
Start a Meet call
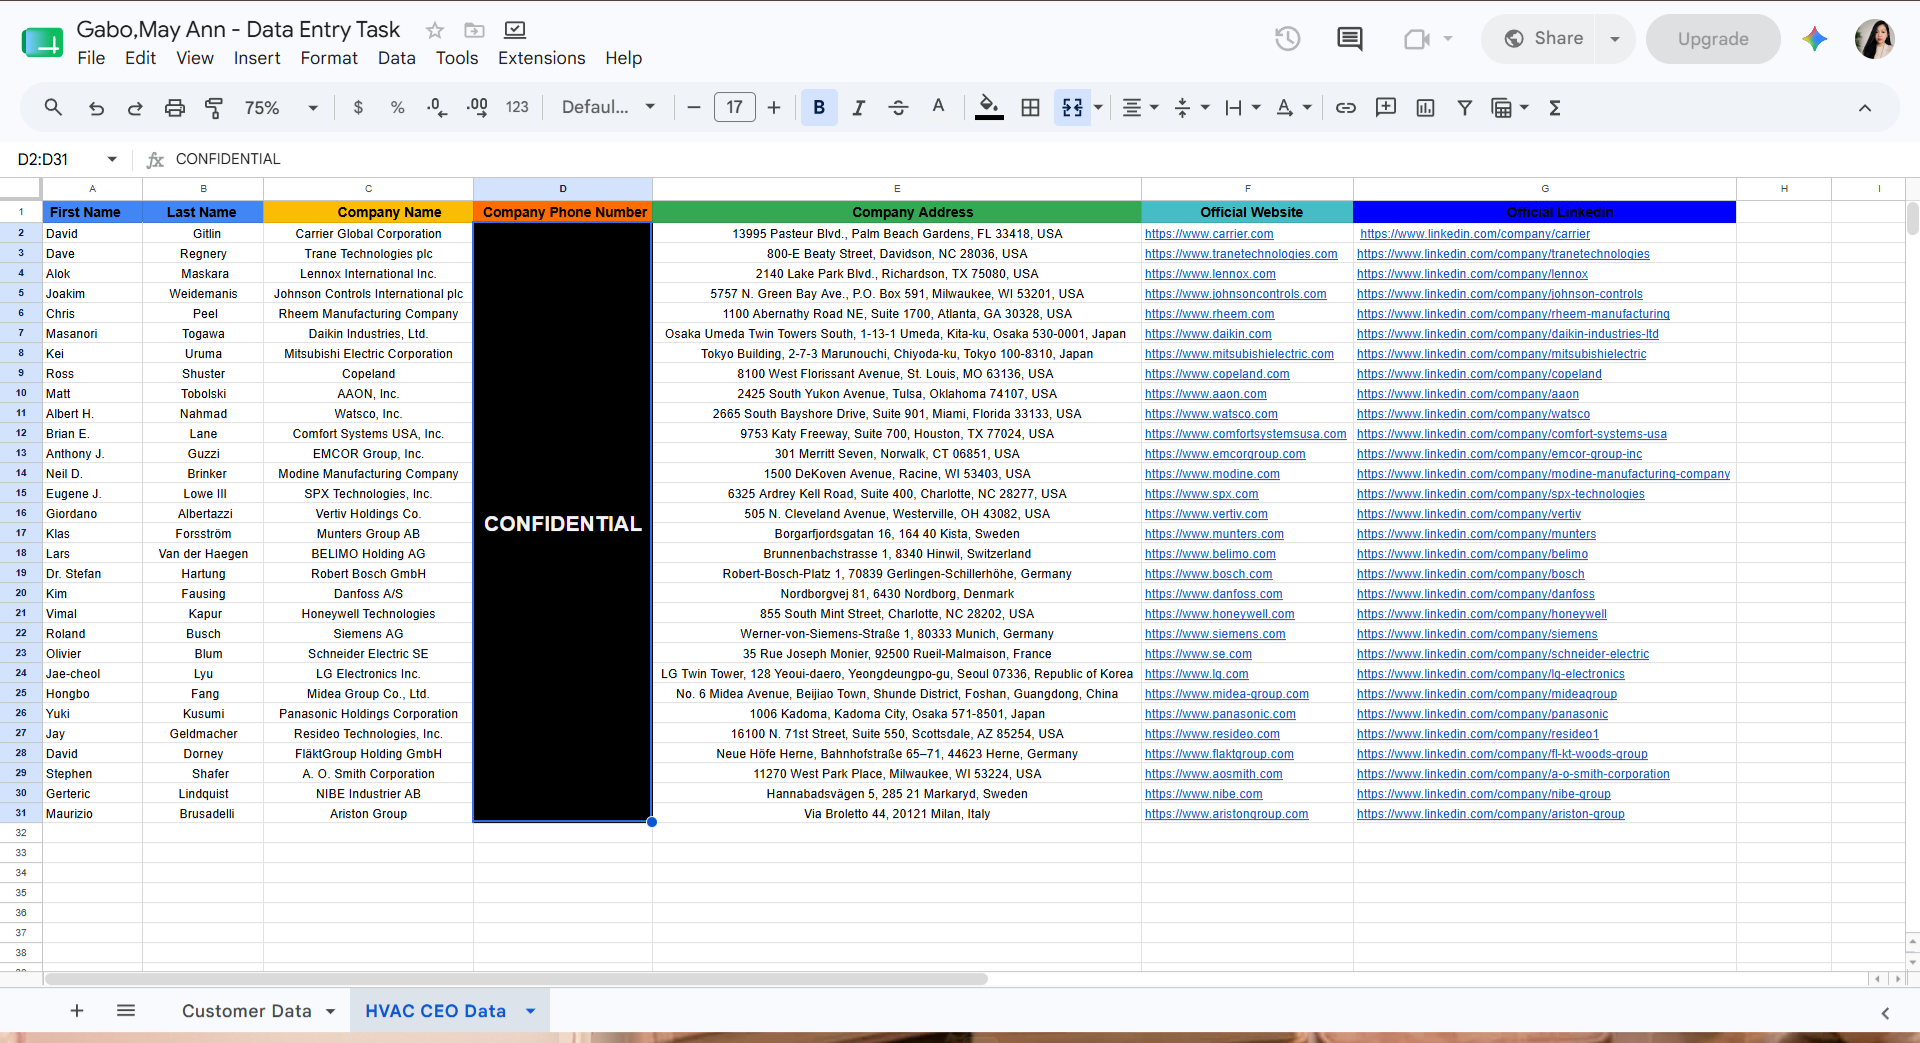click(x=1416, y=39)
